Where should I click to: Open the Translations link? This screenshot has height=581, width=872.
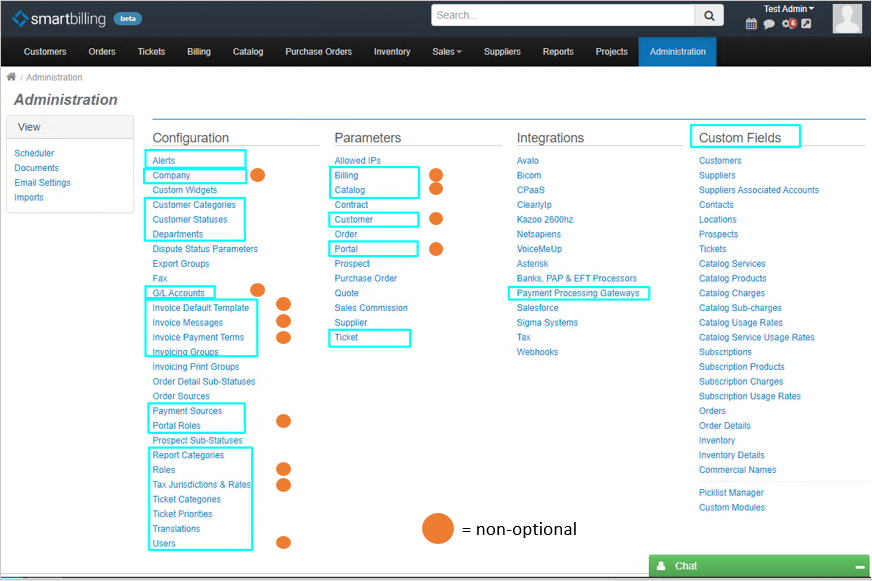[176, 529]
